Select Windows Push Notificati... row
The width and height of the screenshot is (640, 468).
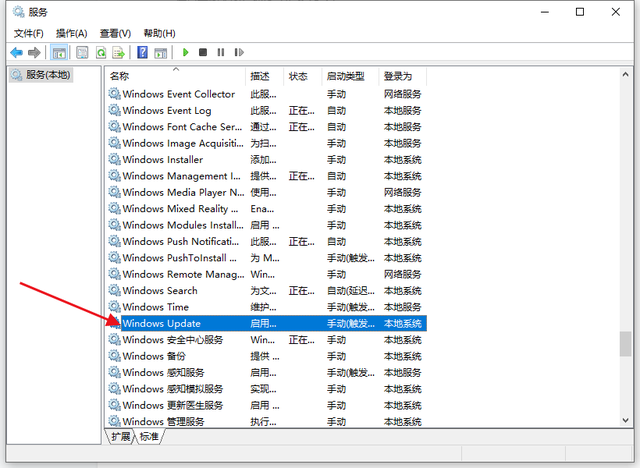coord(267,242)
